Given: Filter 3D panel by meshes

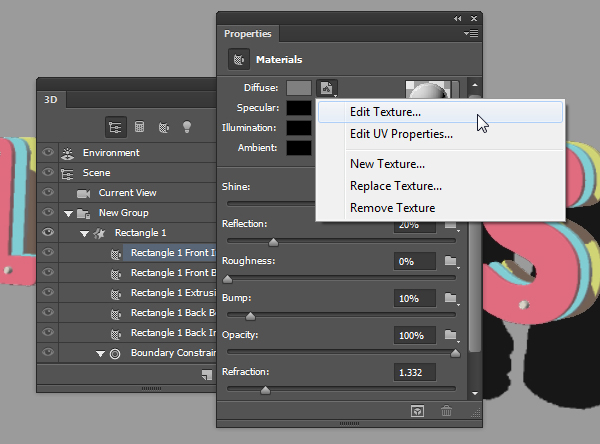Looking at the screenshot, I should tap(140, 127).
